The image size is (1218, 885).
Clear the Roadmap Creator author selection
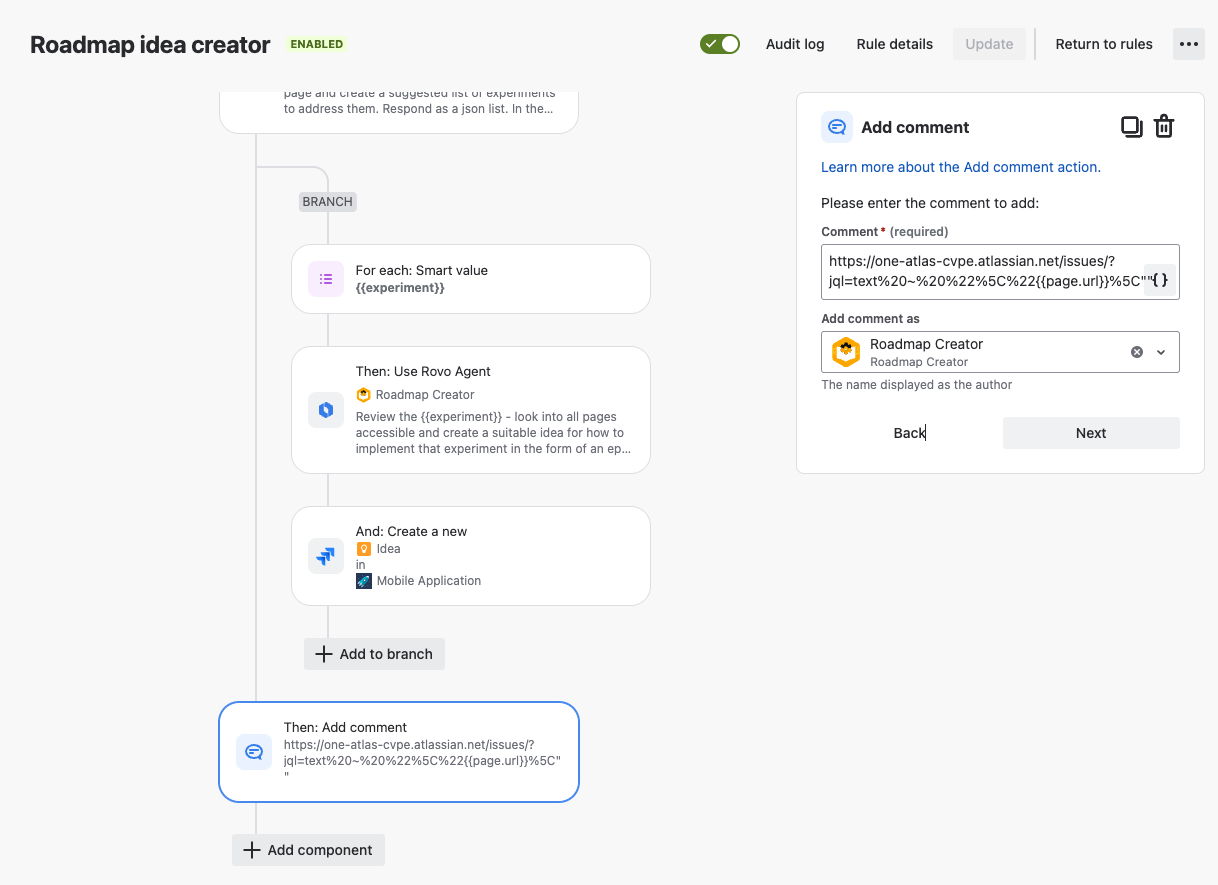tap(1137, 352)
